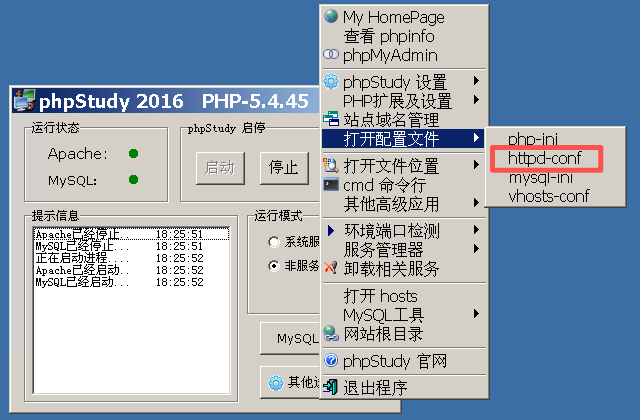Select log line MySQL已经启动 18:25:52
The width and height of the screenshot is (640, 420).
point(131,282)
